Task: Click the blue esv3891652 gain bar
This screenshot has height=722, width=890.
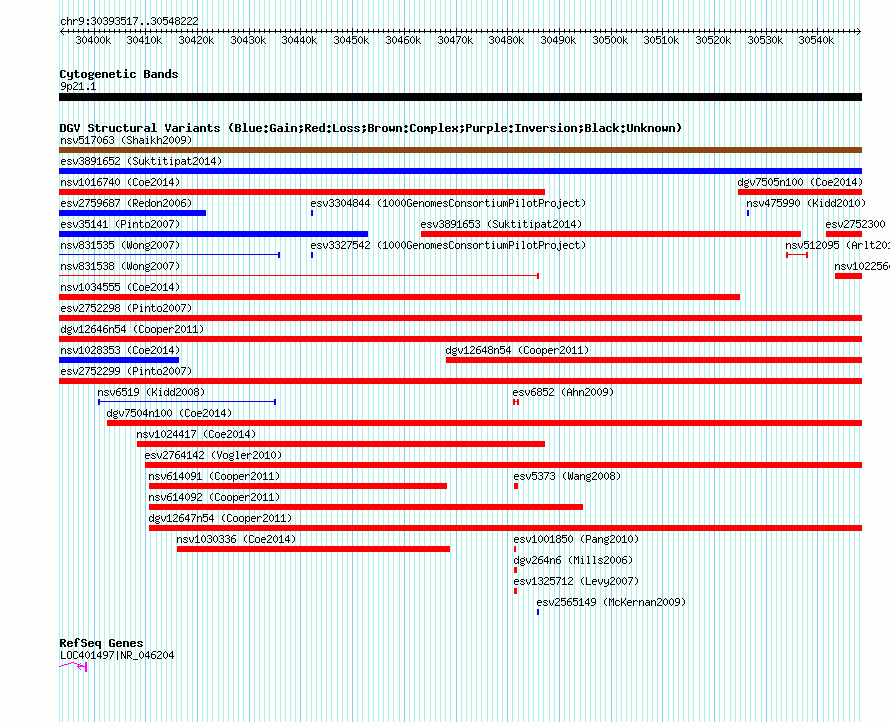Action: click(x=460, y=171)
